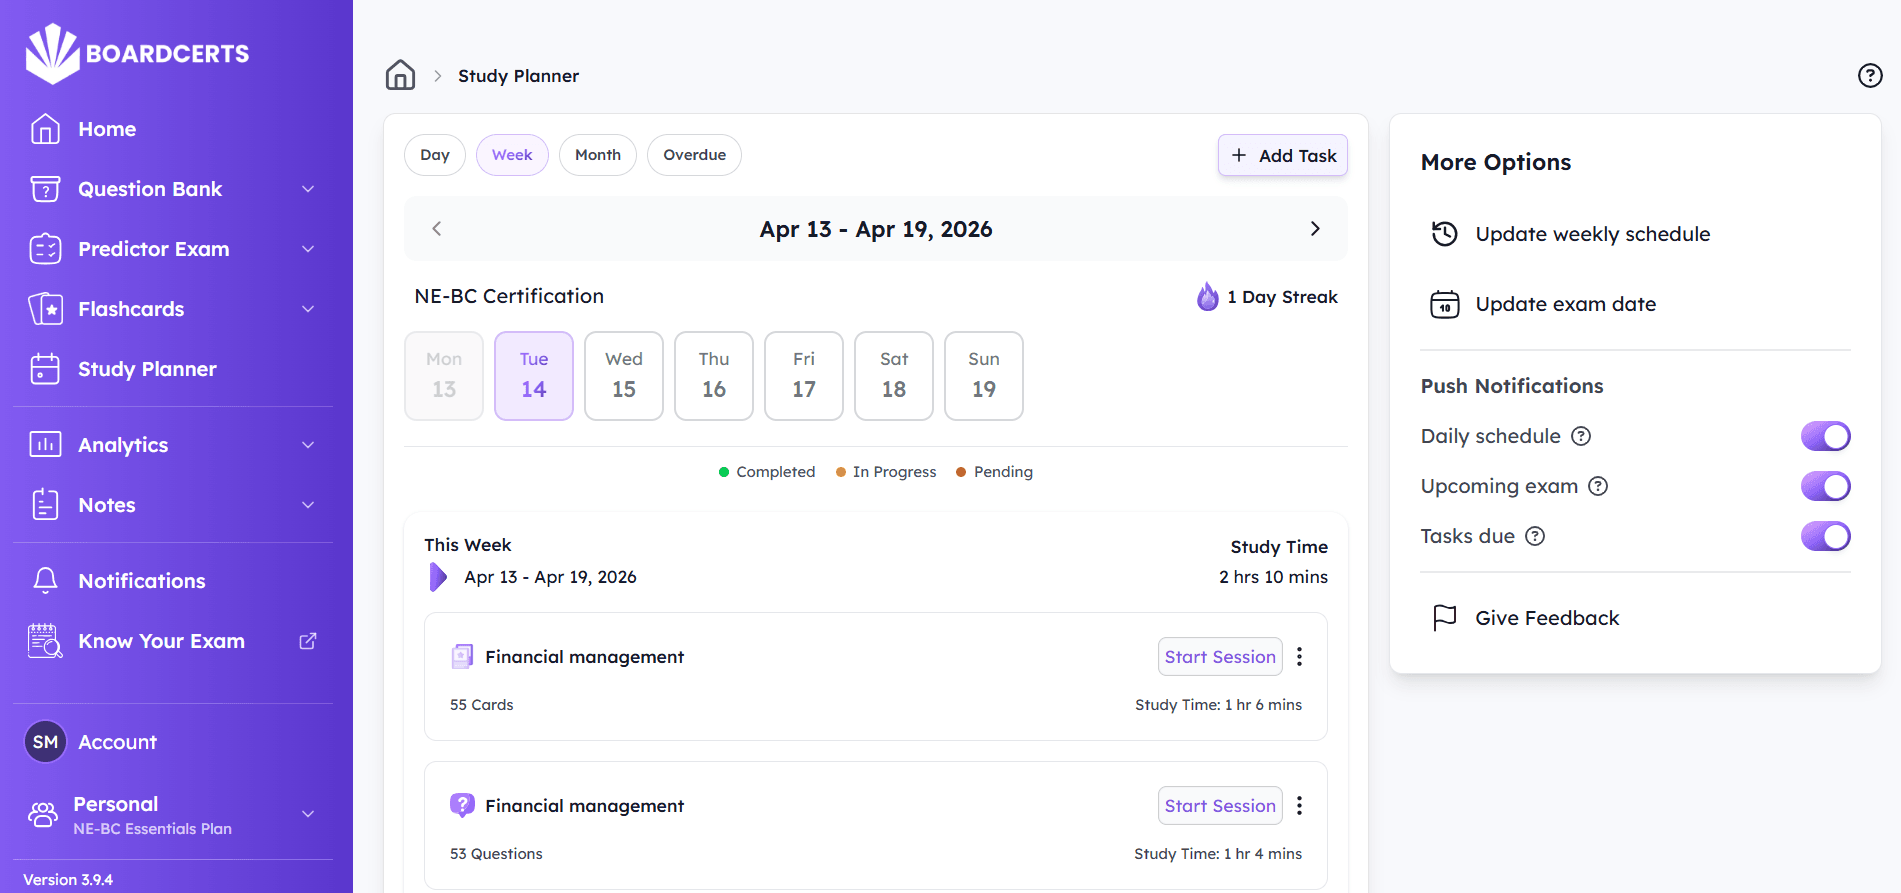Image resolution: width=1901 pixels, height=893 pixels.
Task: Click the Notifications bell icon
Action: (45, 581)
